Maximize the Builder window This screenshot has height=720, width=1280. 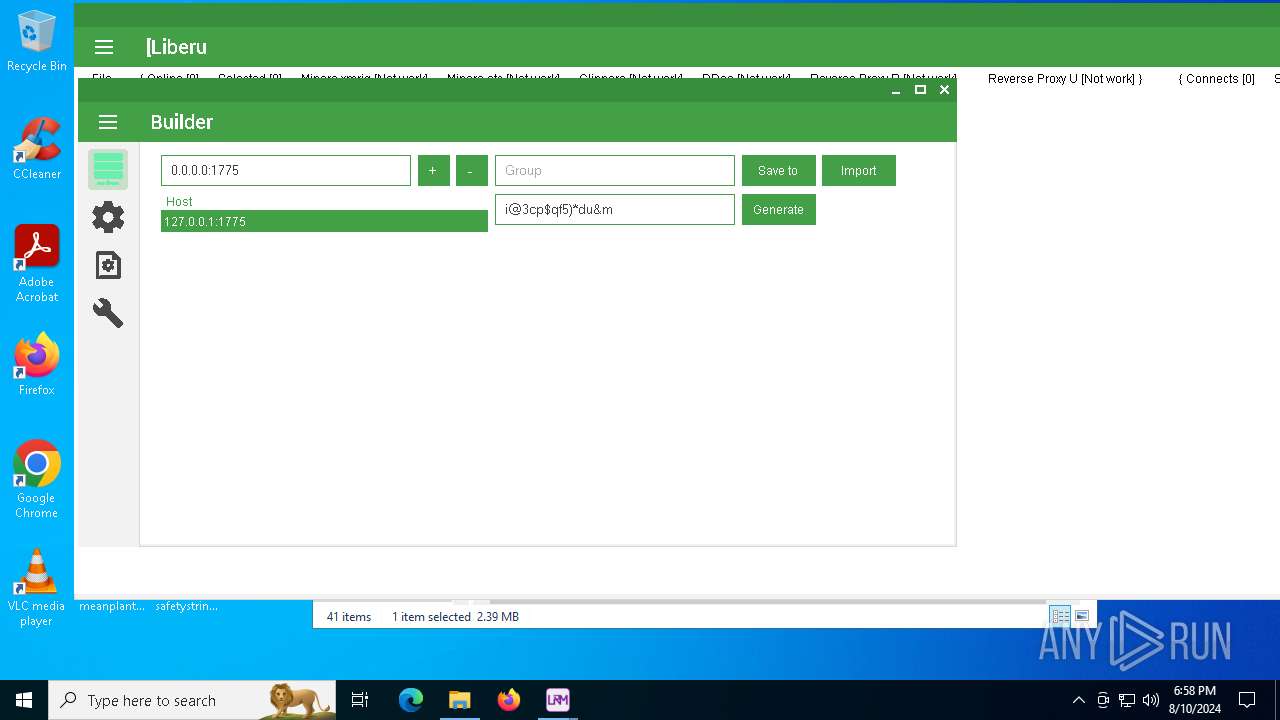[x=920, y=90]
